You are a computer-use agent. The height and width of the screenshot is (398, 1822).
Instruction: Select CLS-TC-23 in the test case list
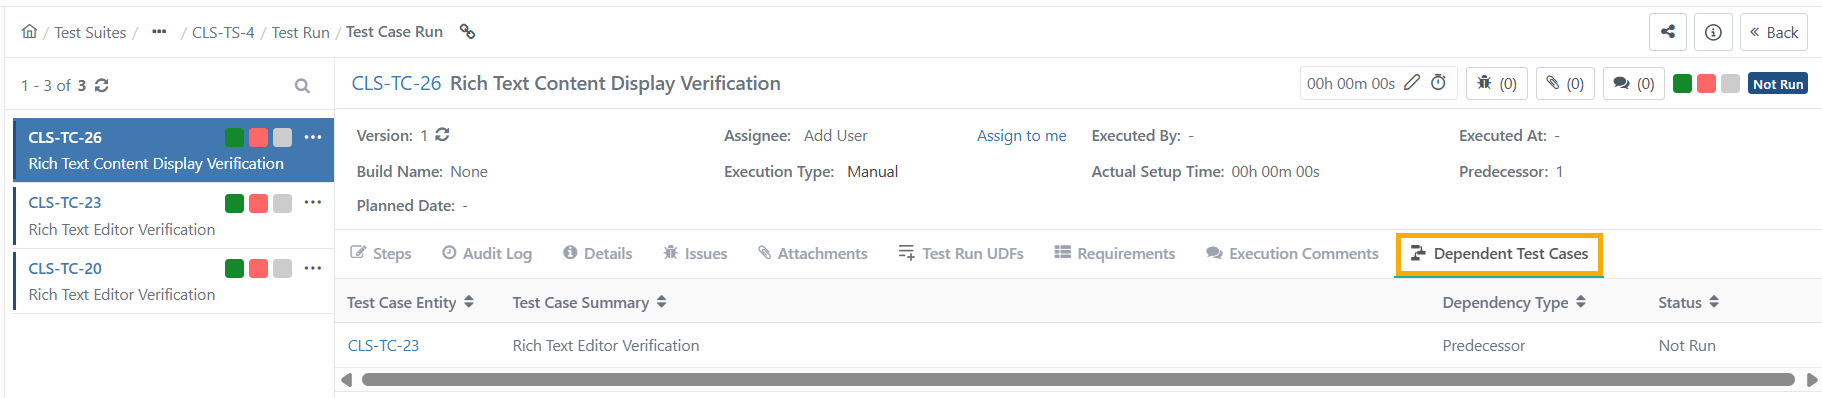coord(174,216)
